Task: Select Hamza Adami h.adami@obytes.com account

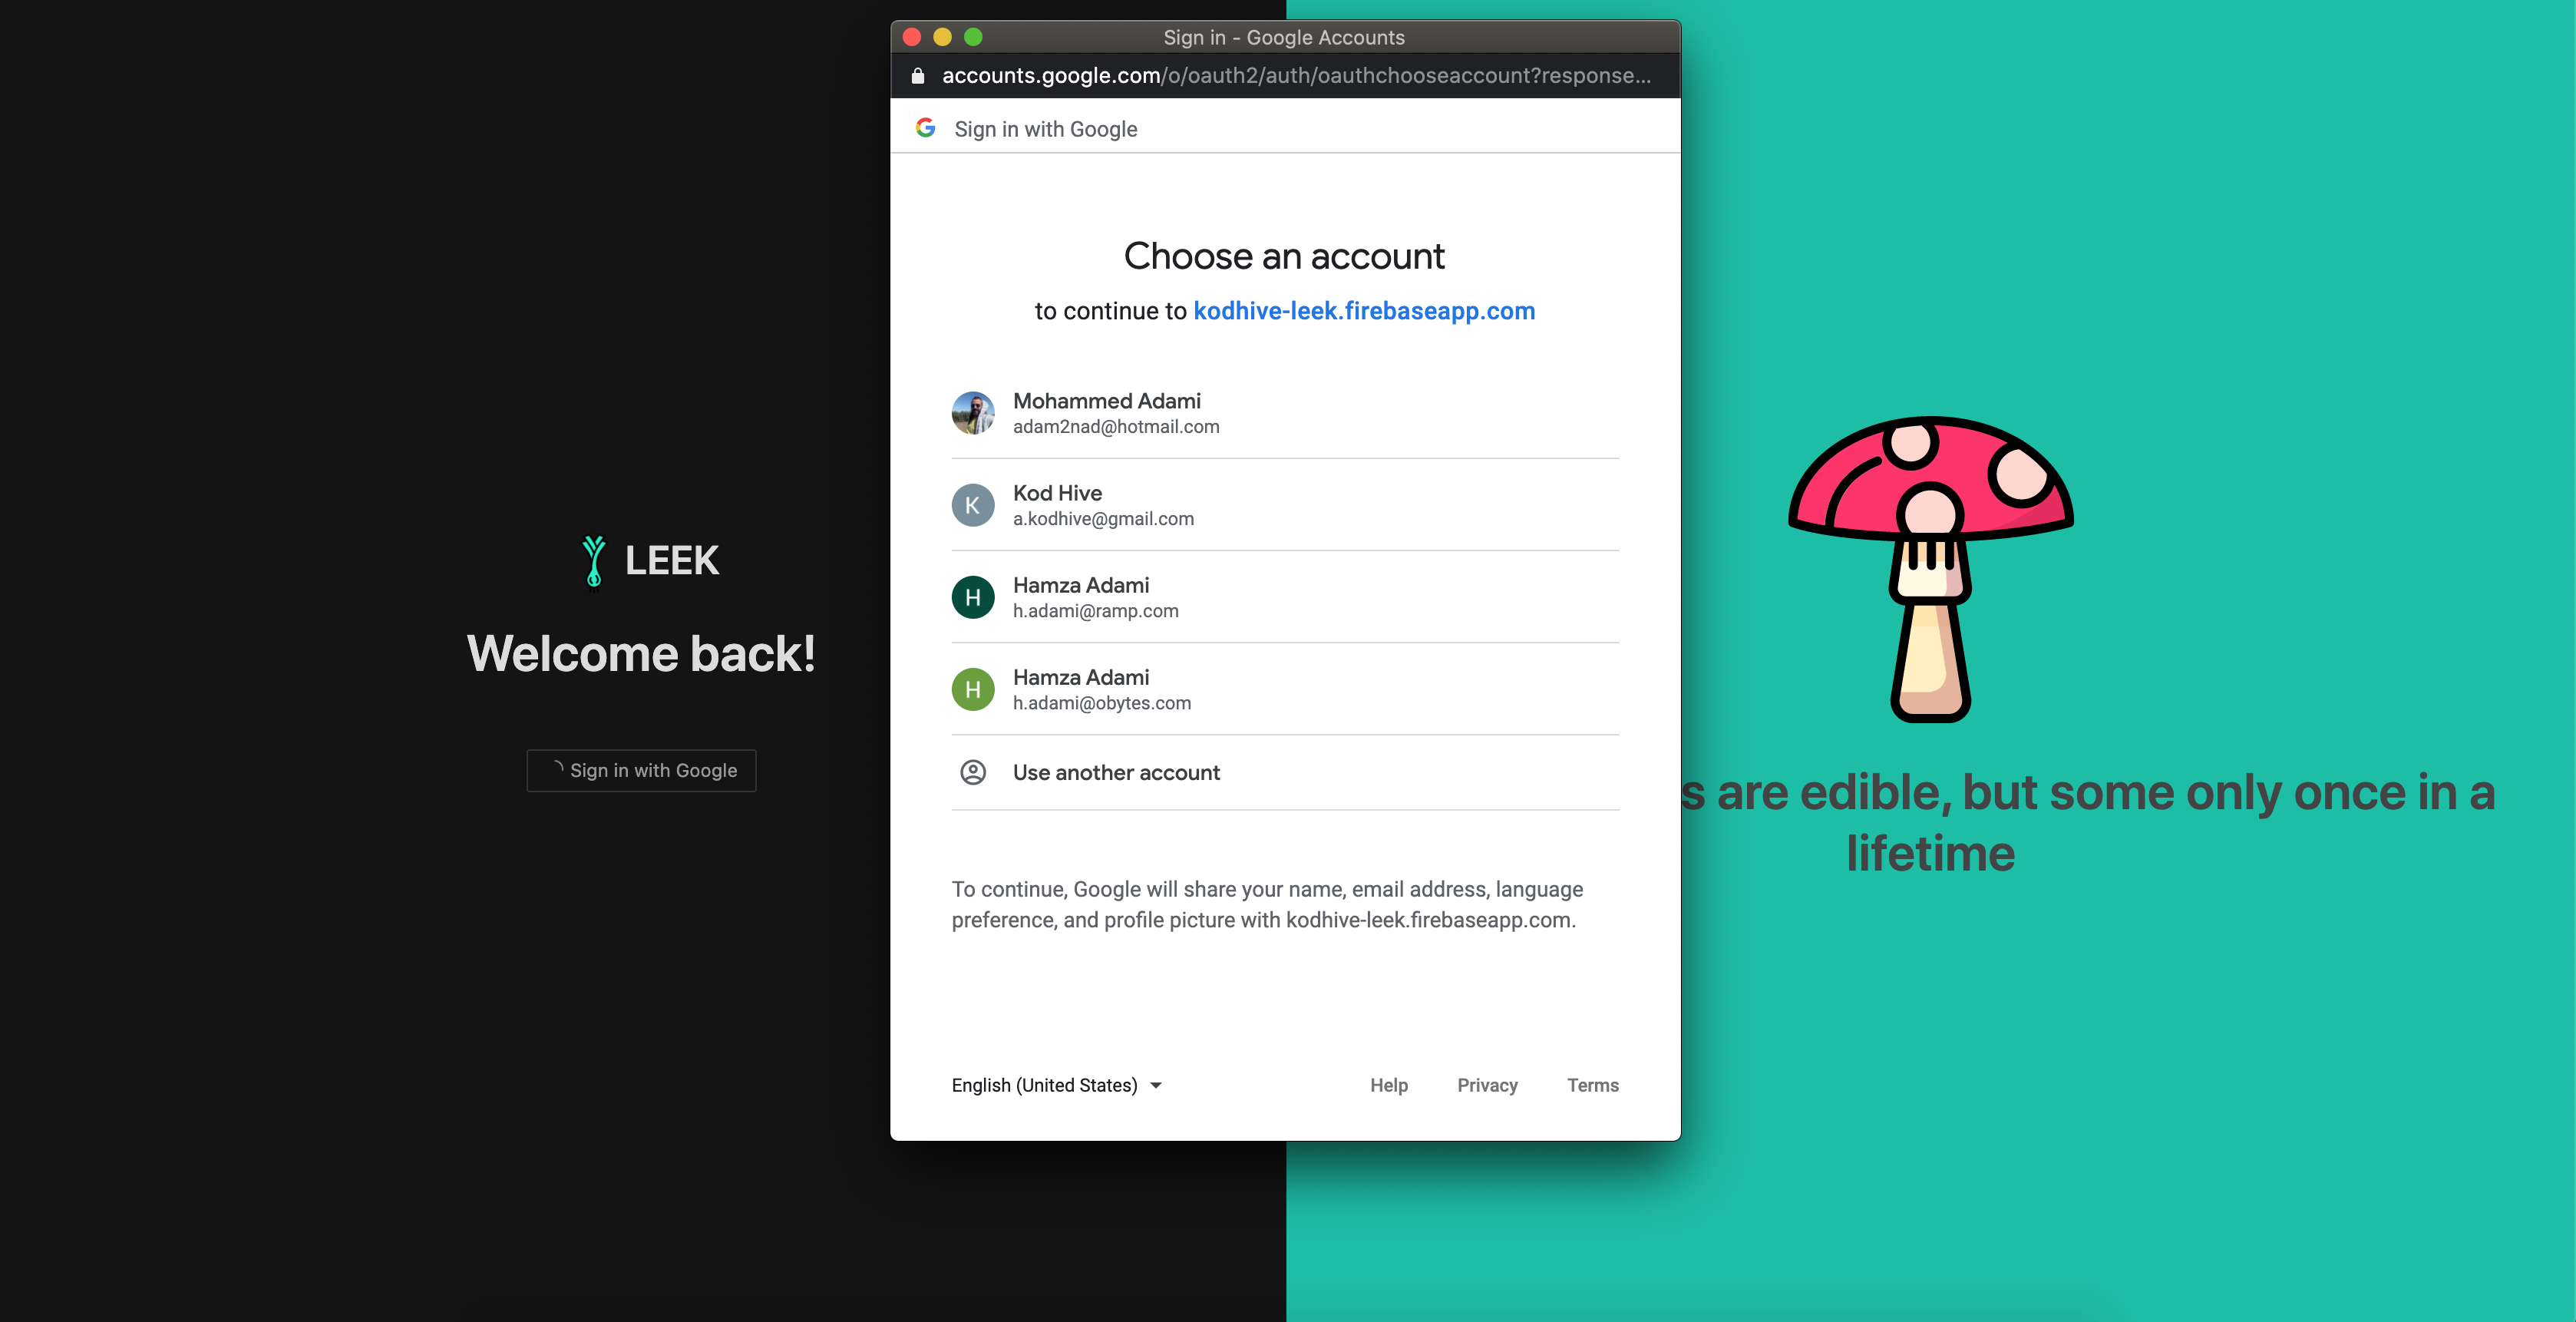Action: click(1285, 688)
